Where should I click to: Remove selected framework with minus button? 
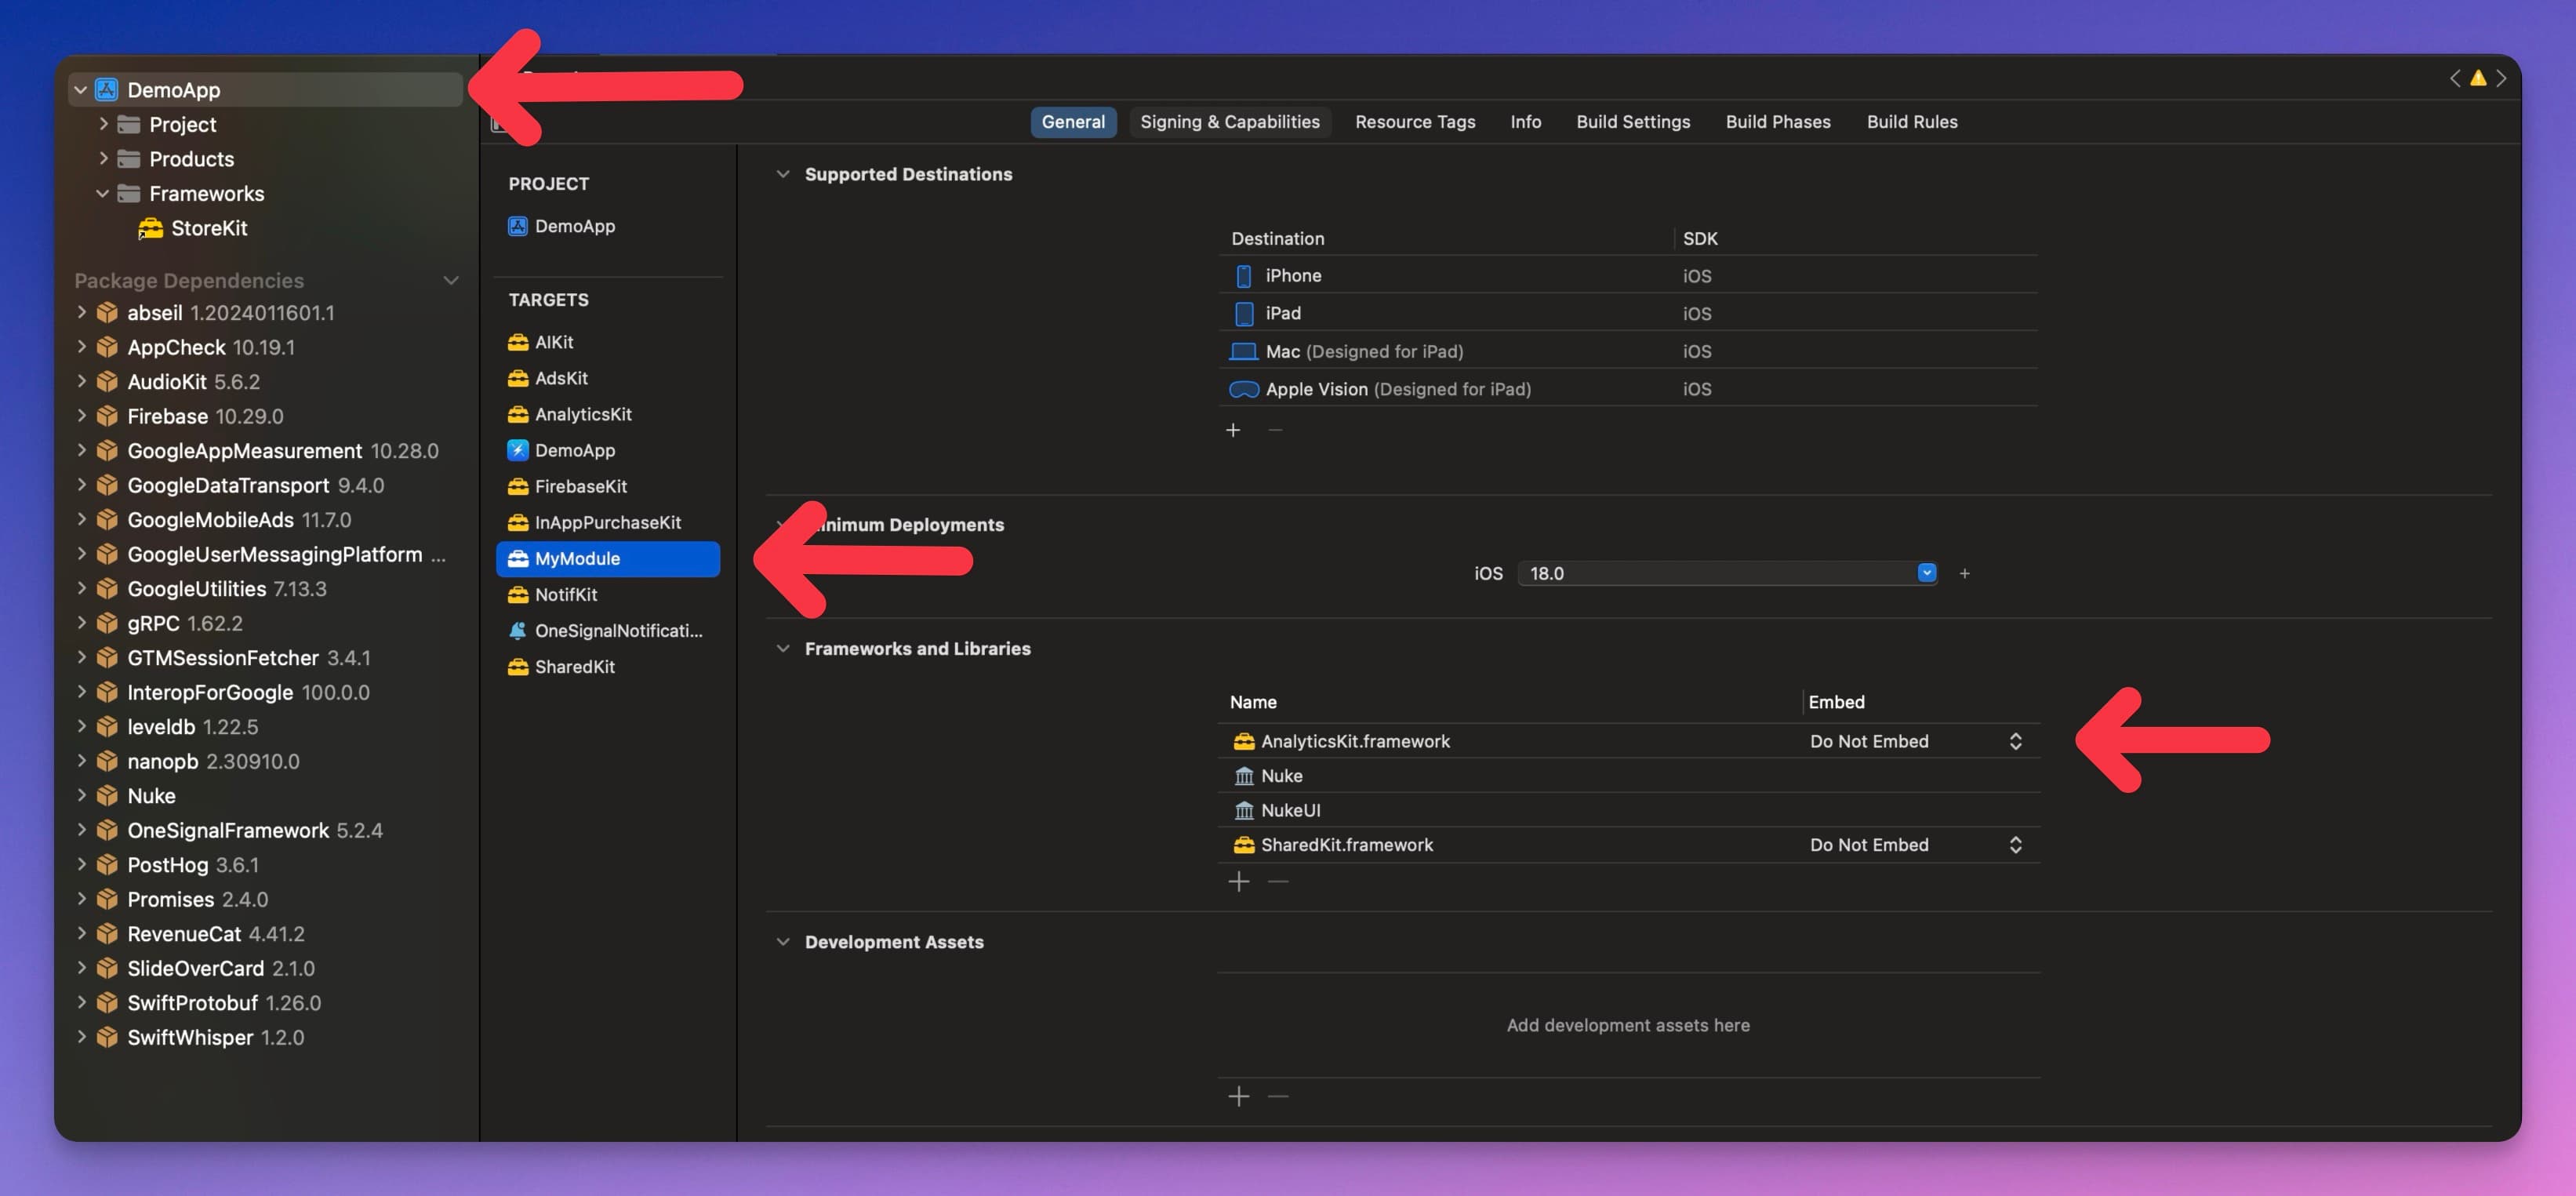[x=1278, y=882]
